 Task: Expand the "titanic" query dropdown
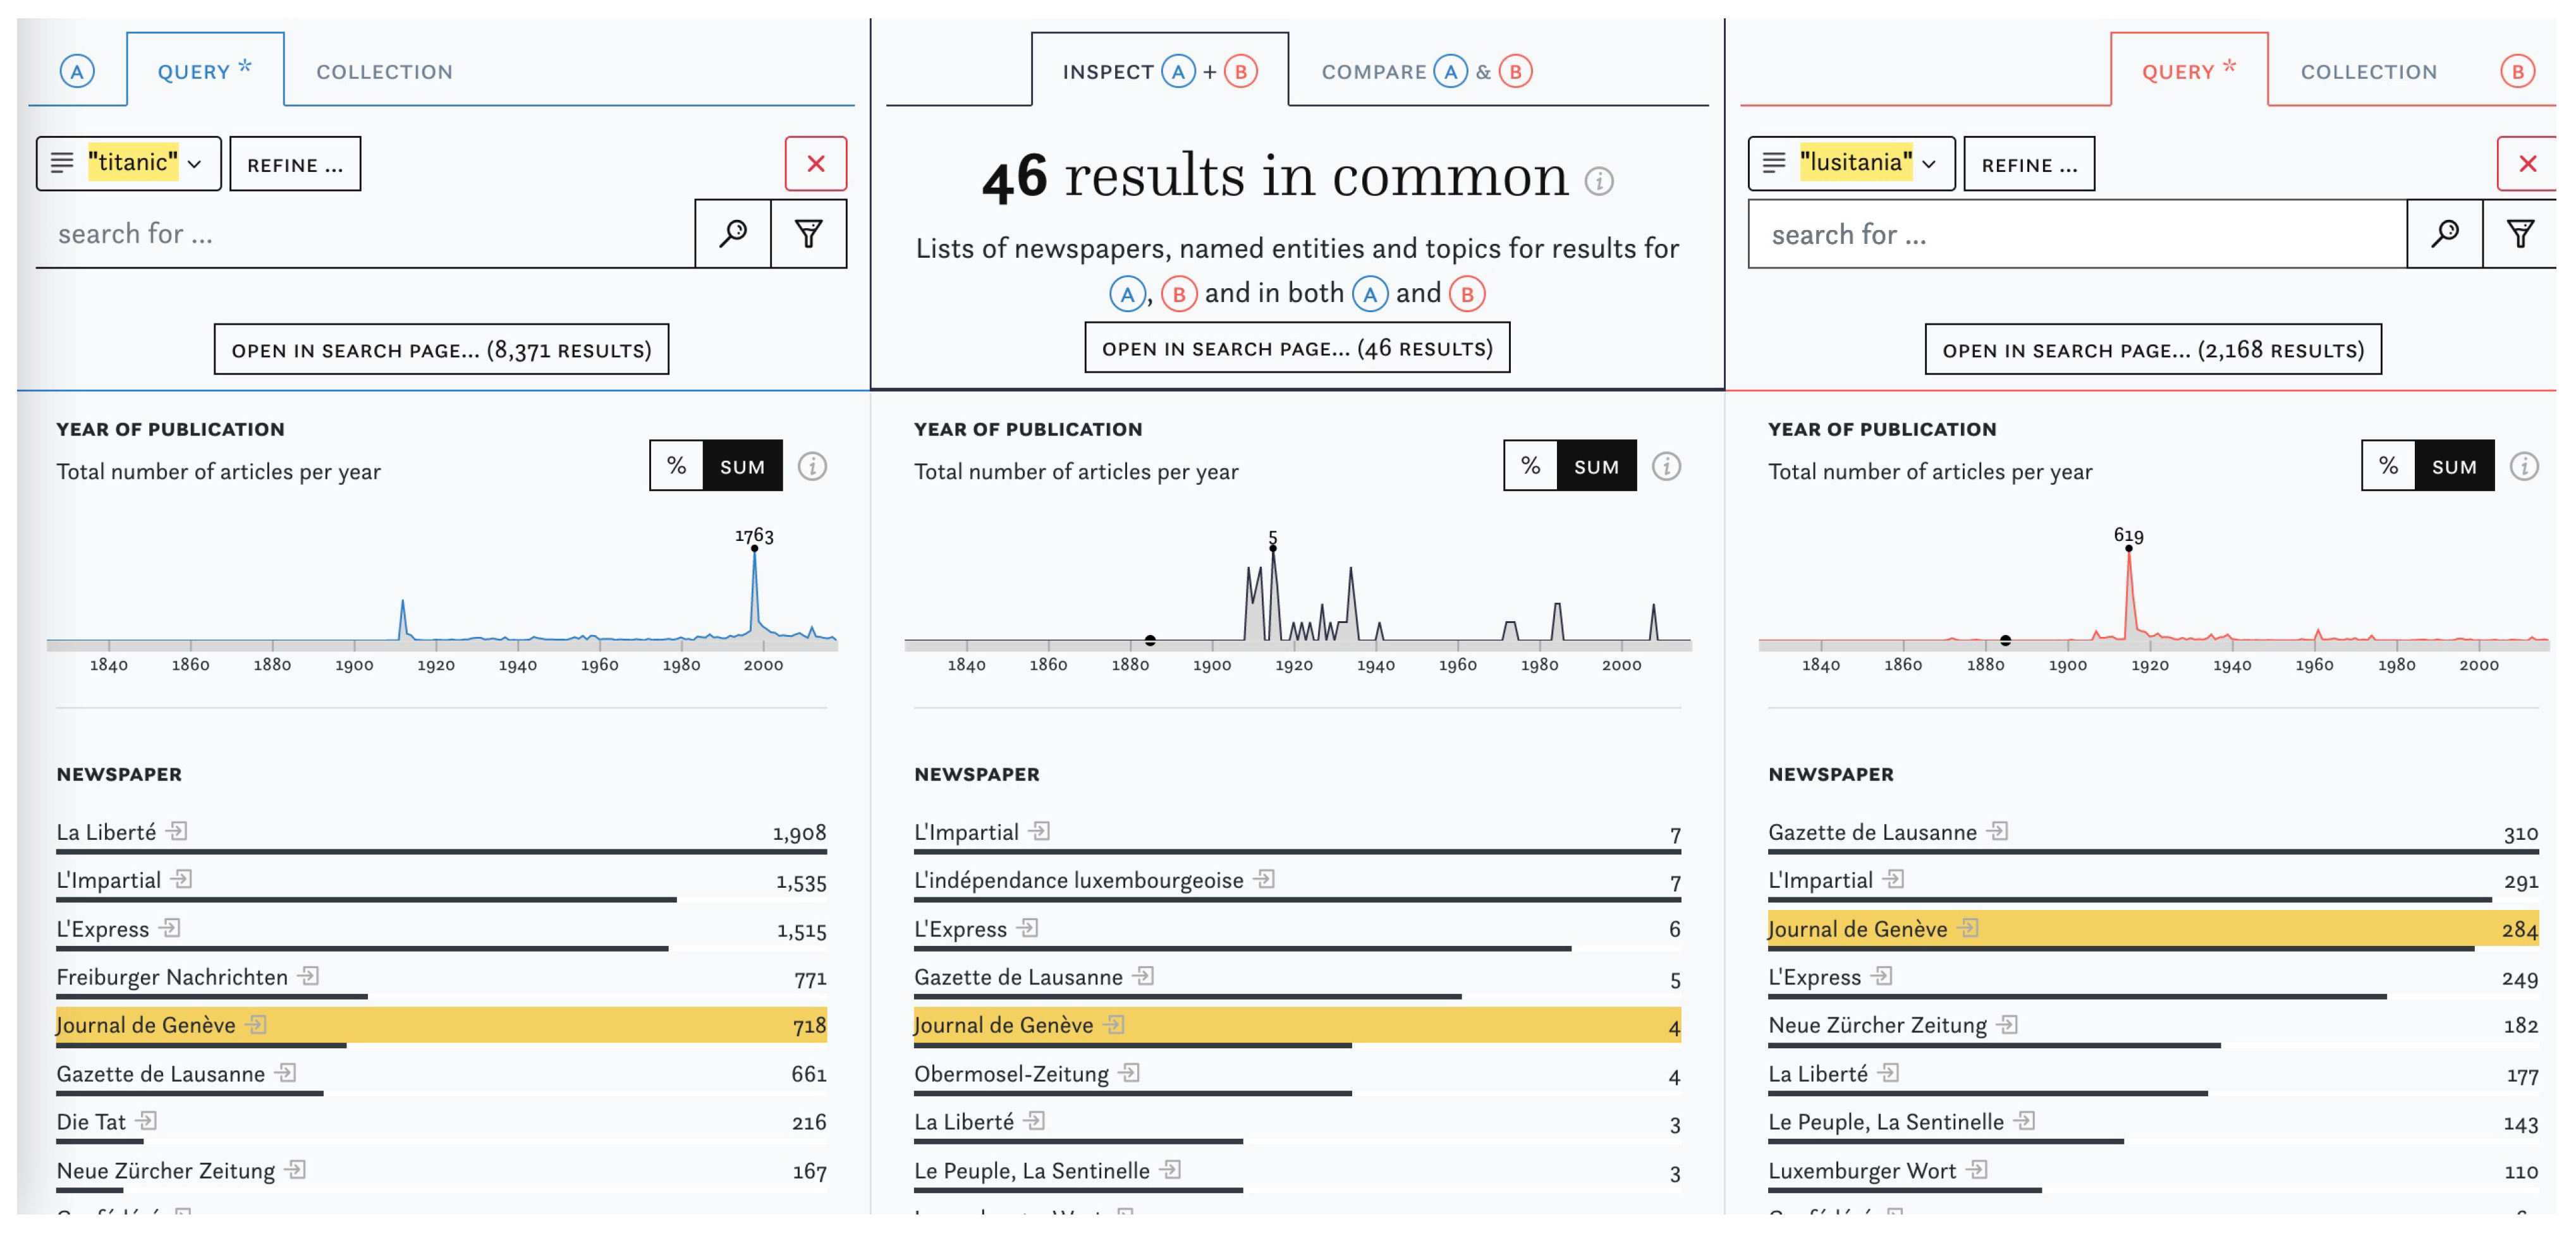click(x=194, y=164)
